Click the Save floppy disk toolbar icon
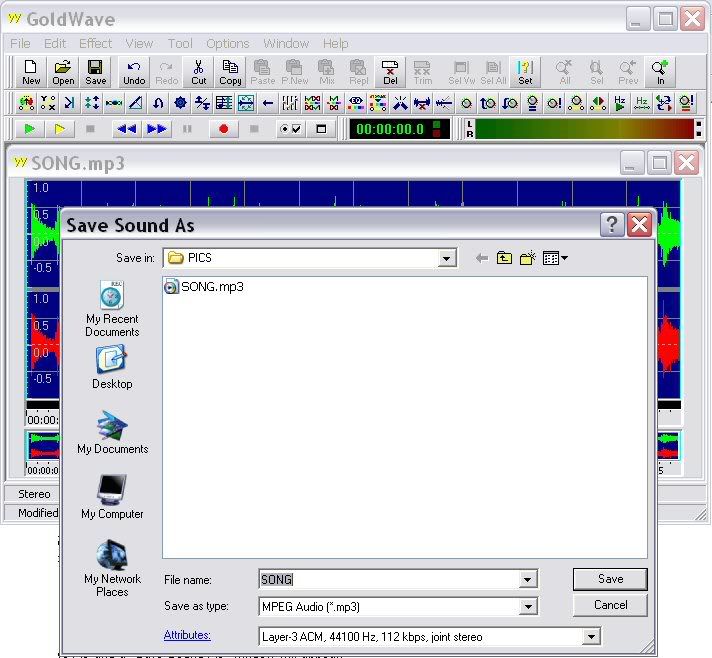This screenshot has height=658, width=712. click(95, 72)
